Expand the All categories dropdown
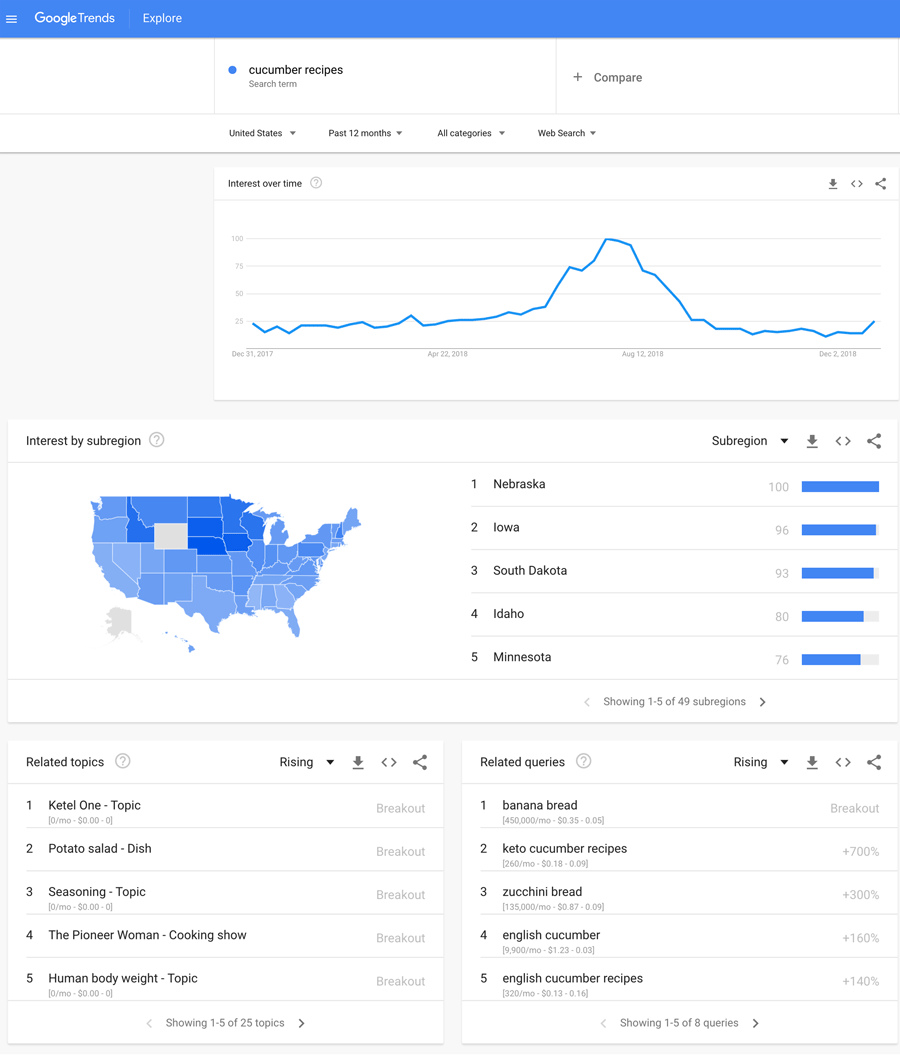 coord(470,133)
